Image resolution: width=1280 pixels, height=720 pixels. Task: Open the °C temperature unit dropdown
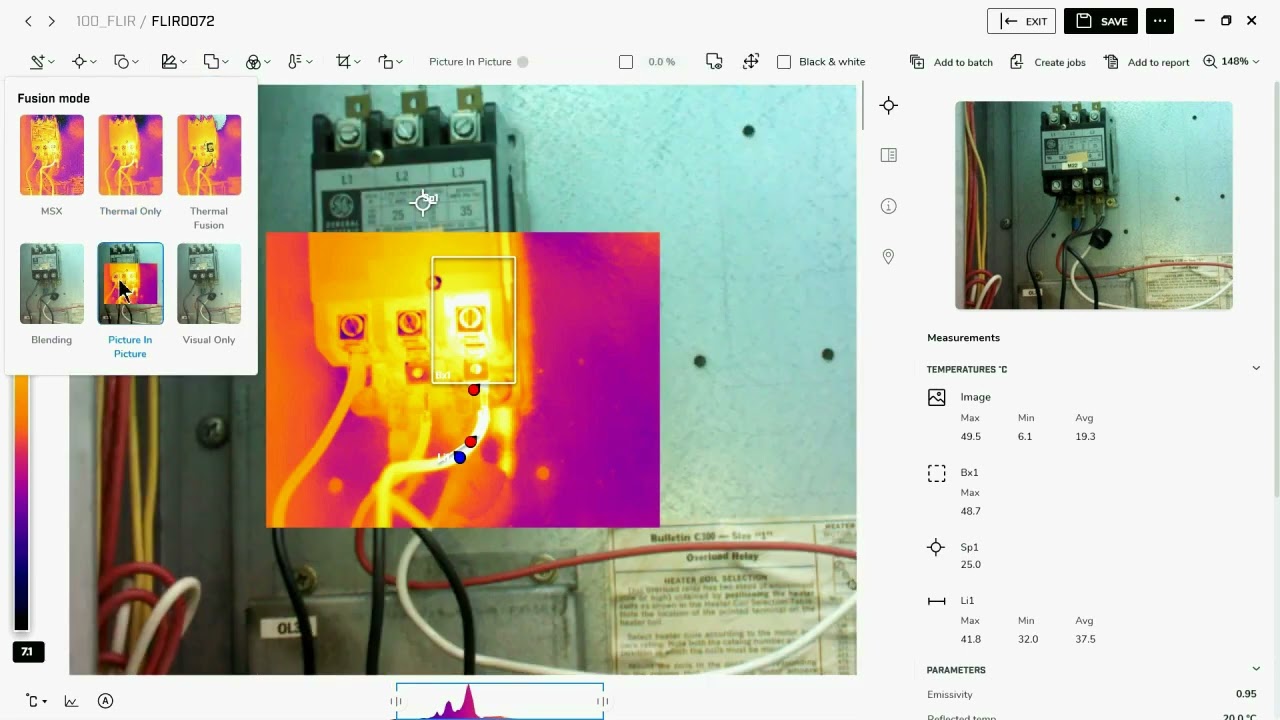tap(36, 701)
